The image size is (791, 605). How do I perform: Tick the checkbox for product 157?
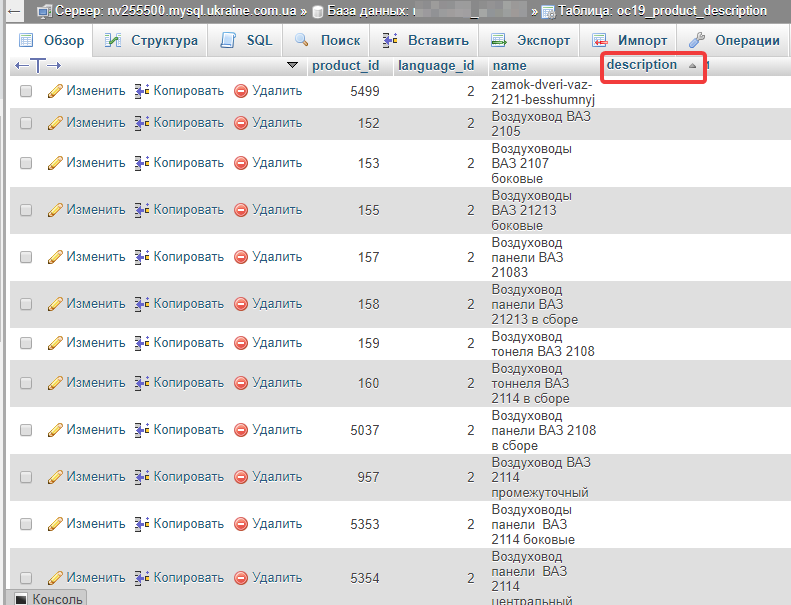click(26, 257)
